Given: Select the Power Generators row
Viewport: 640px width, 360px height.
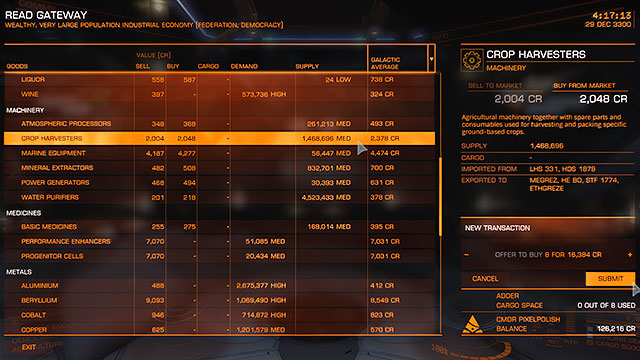Looking at the screenshot, I should point(220,182).
